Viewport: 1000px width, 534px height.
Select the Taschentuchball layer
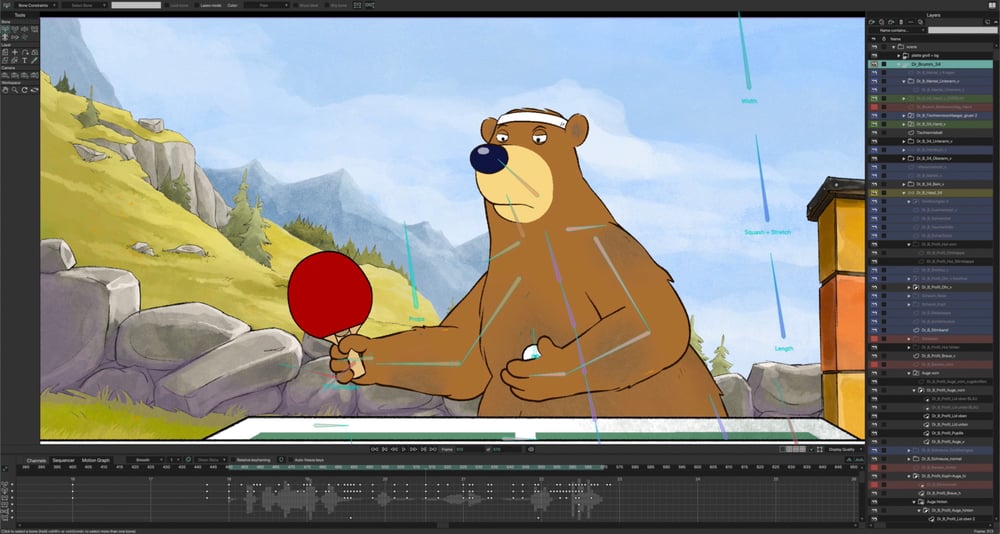[930, 132]
